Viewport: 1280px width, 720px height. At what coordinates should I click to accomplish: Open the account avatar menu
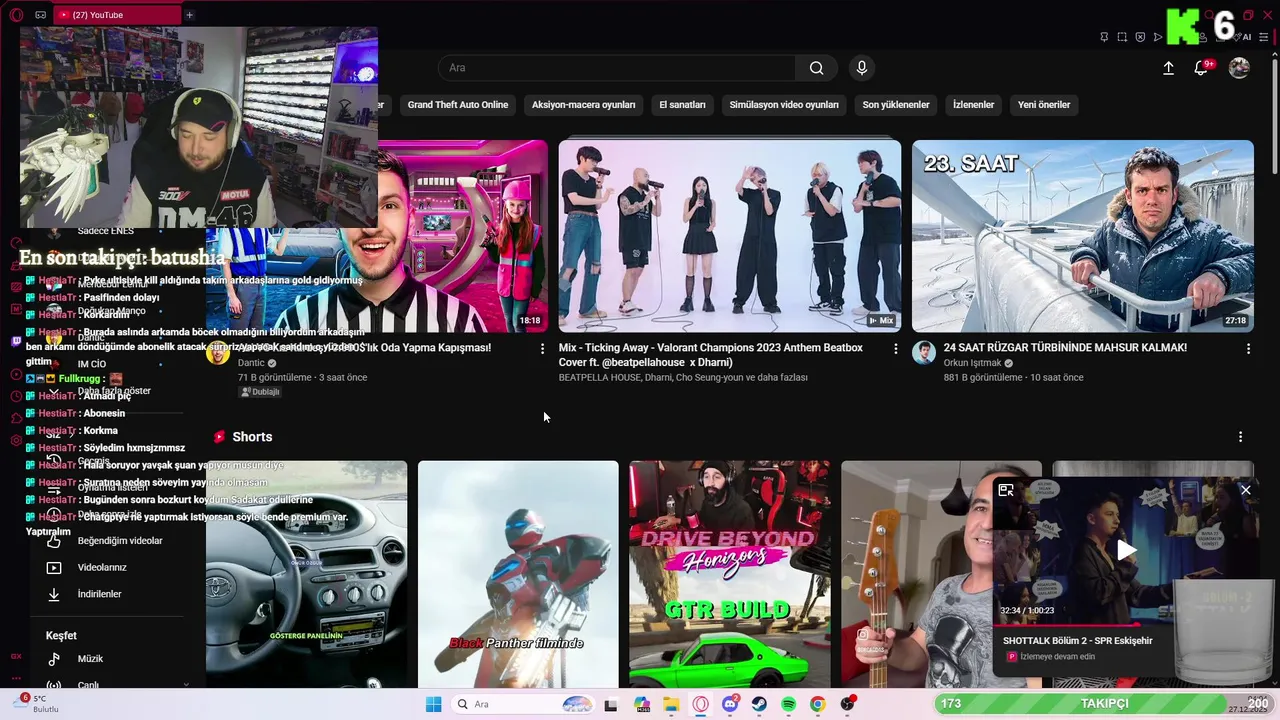[1239, 68]
